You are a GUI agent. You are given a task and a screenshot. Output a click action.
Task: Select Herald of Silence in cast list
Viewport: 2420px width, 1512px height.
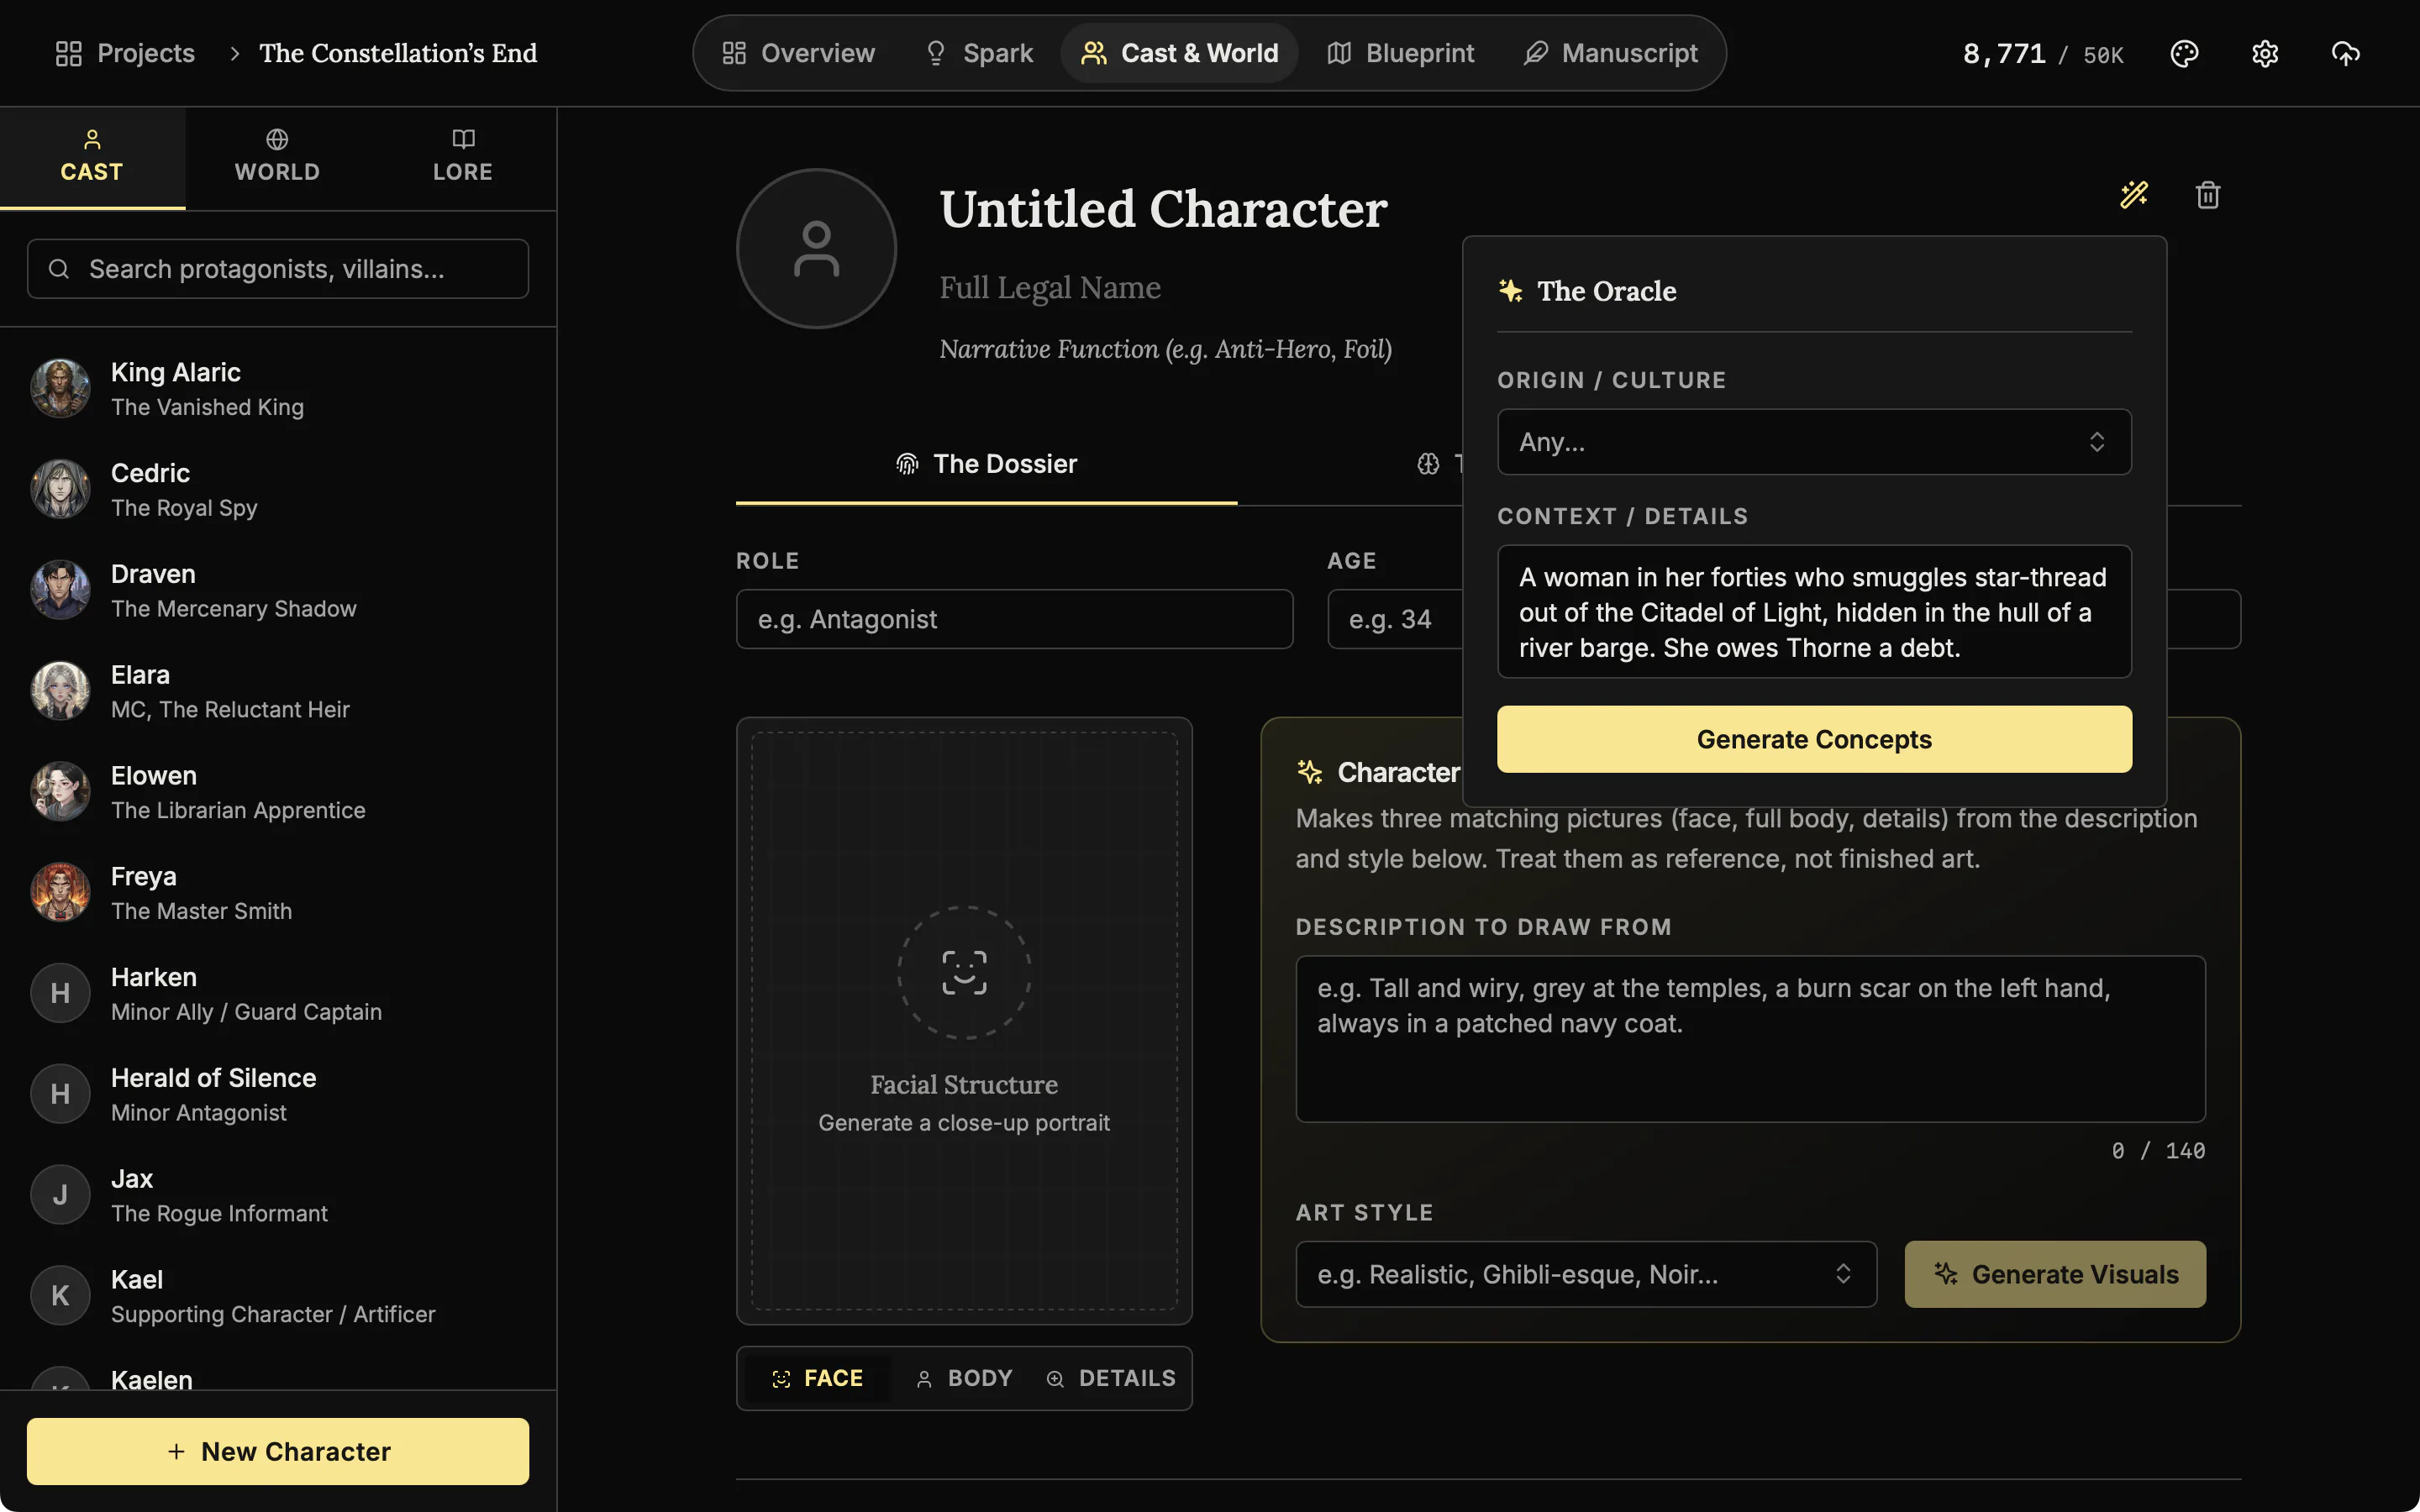tap(278, 1094)
